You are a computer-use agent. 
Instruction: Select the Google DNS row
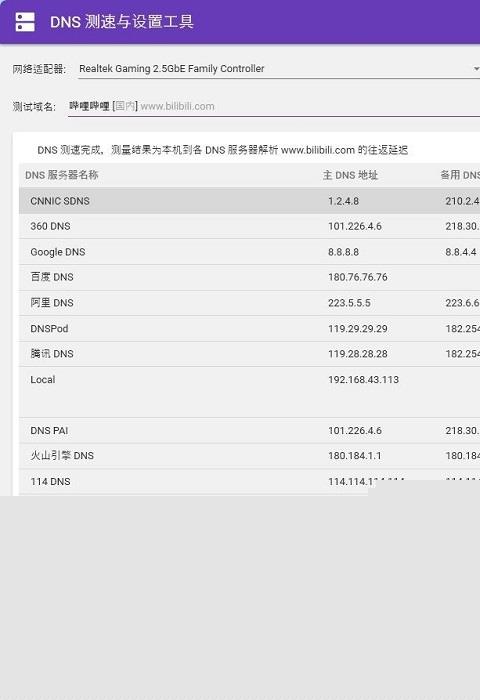[x=249, y=252]
